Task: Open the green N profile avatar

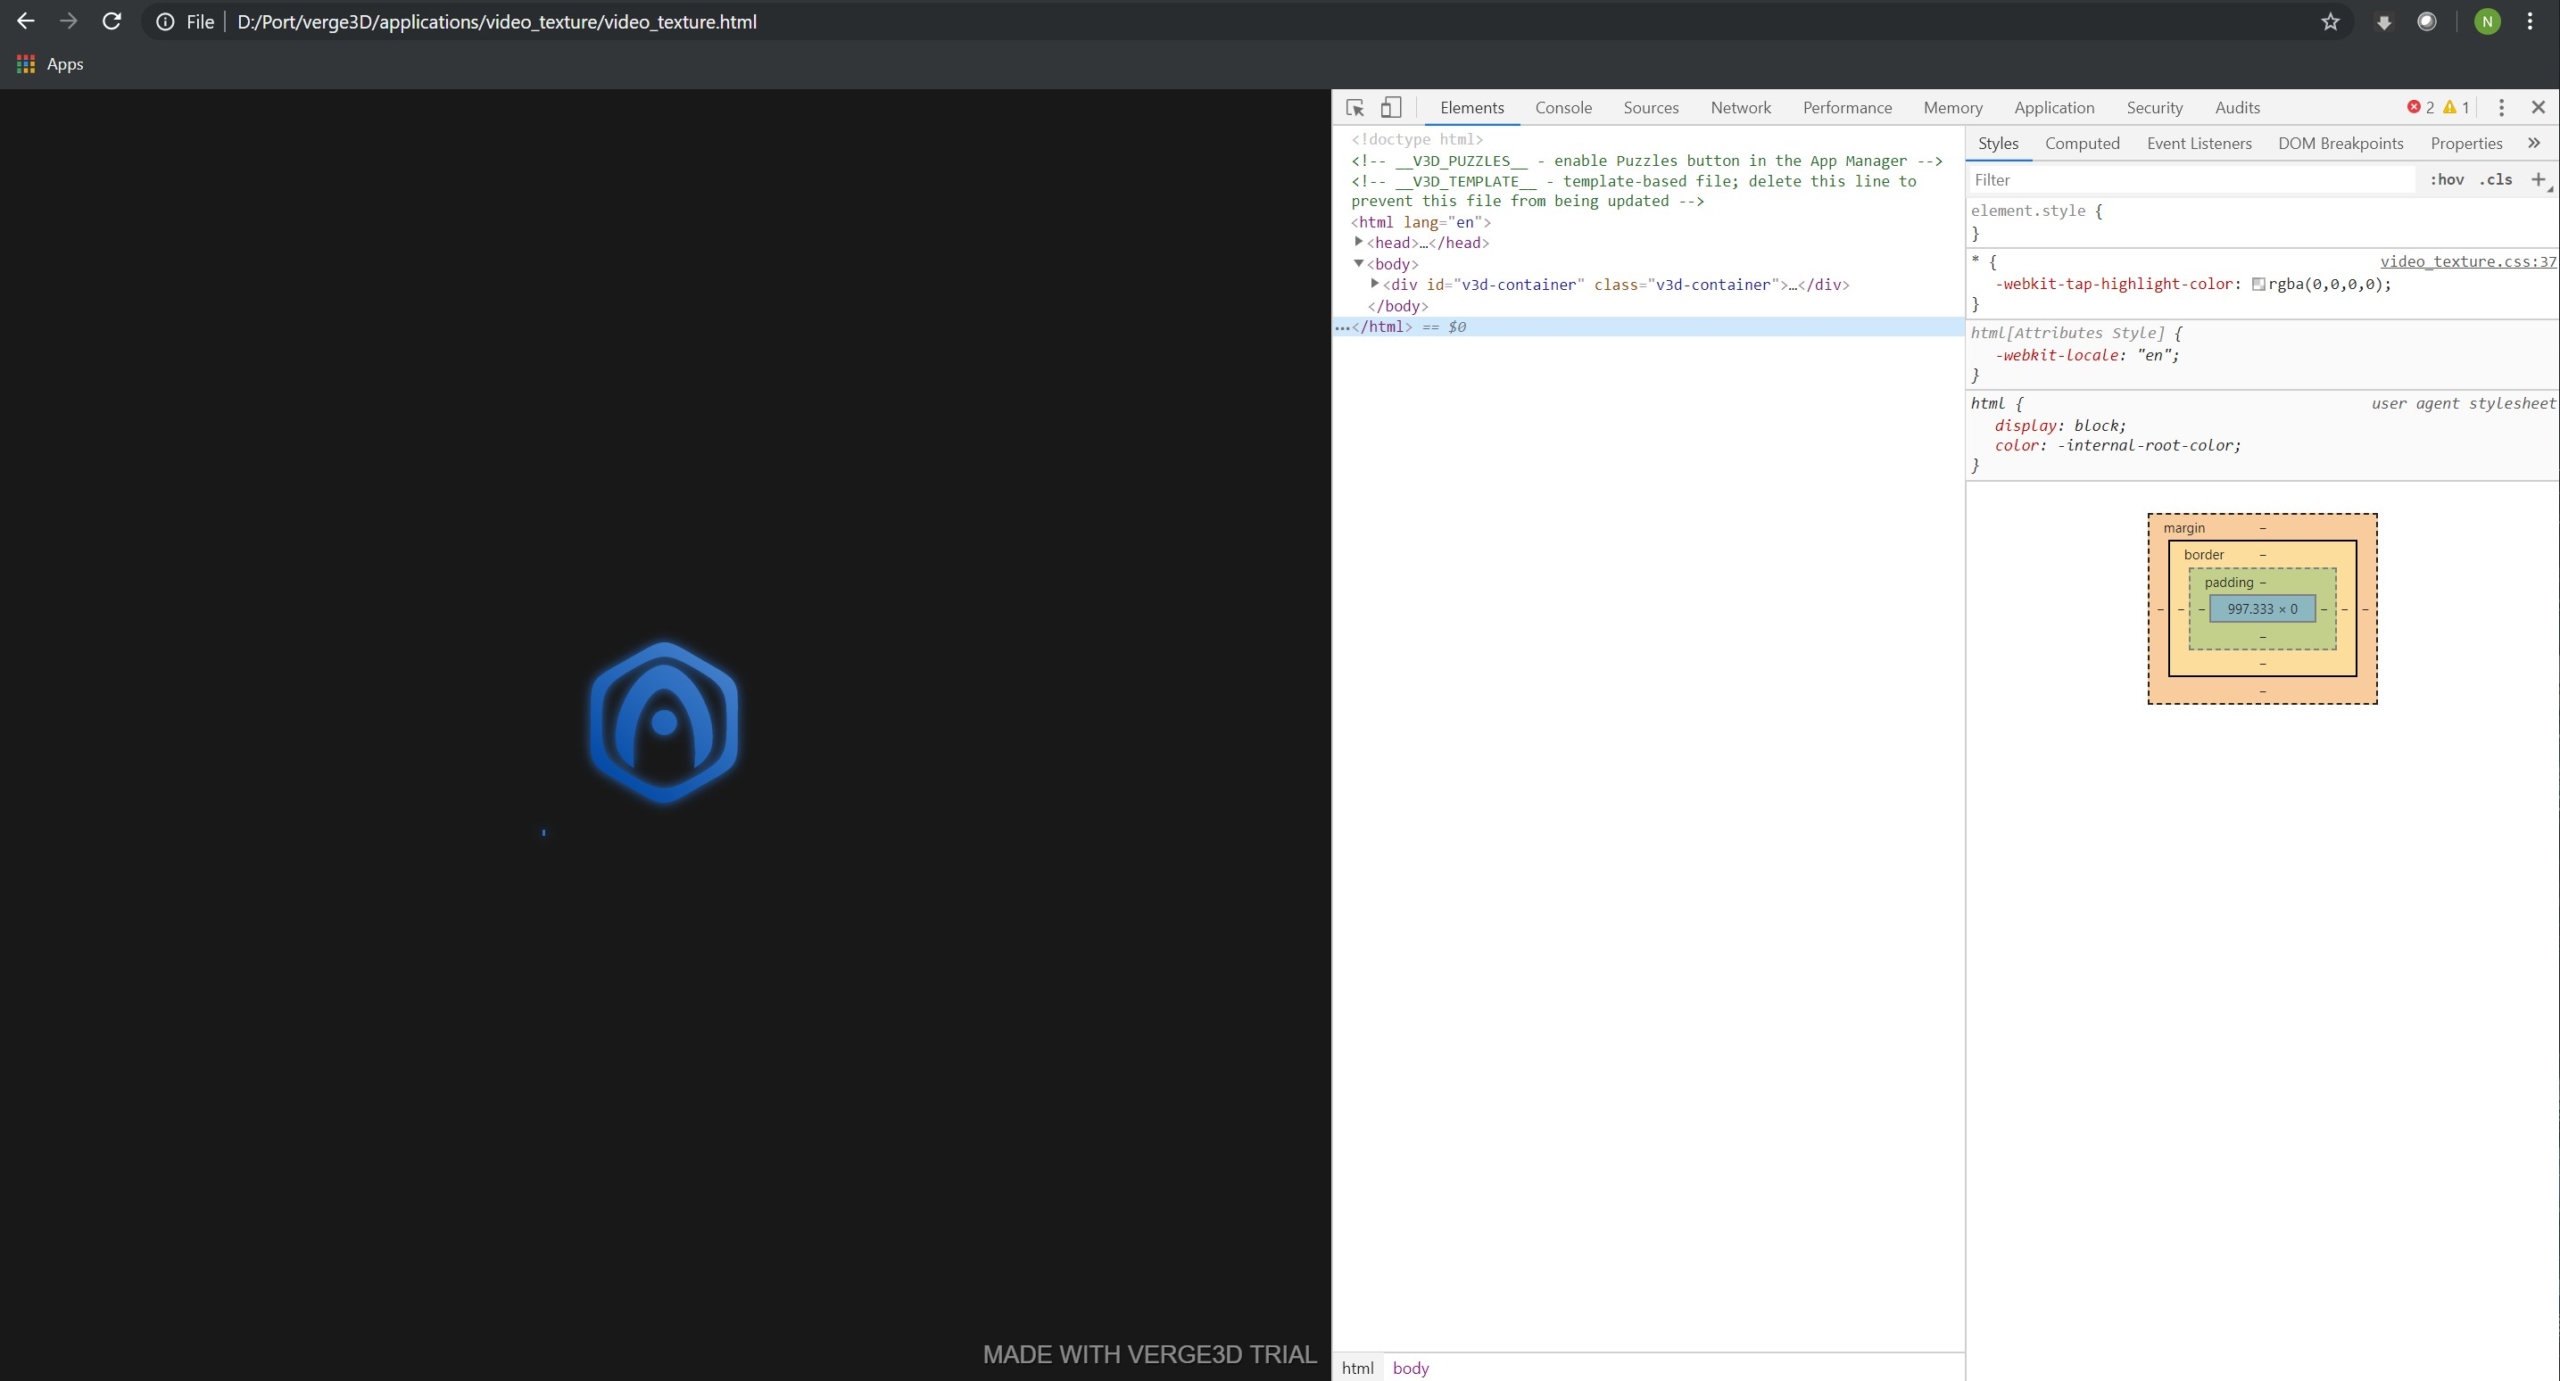Action: click(x=2487, y=22)
